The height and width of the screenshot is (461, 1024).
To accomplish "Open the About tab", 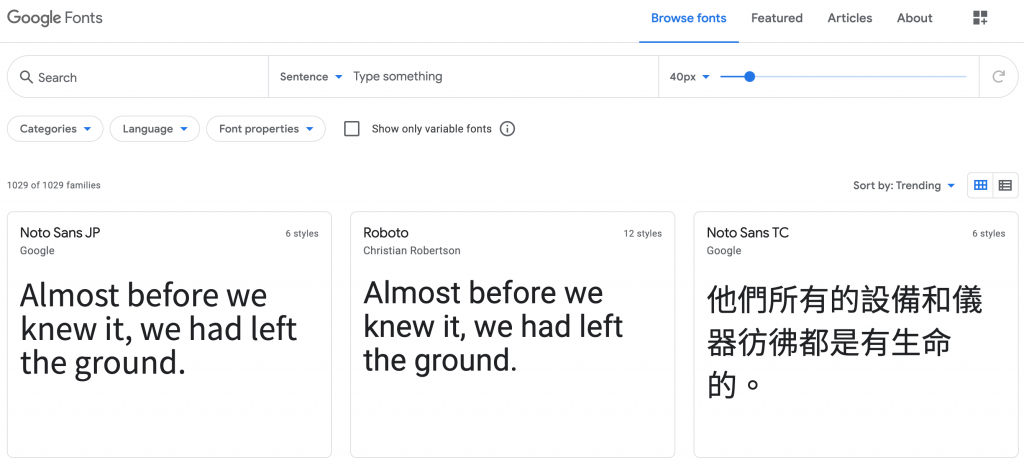I will pos(914,18).
